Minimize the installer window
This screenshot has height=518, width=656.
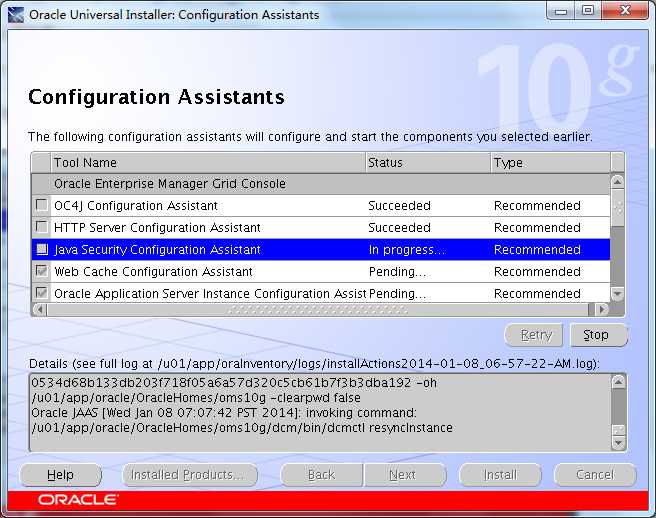click(x=561, y=10)
